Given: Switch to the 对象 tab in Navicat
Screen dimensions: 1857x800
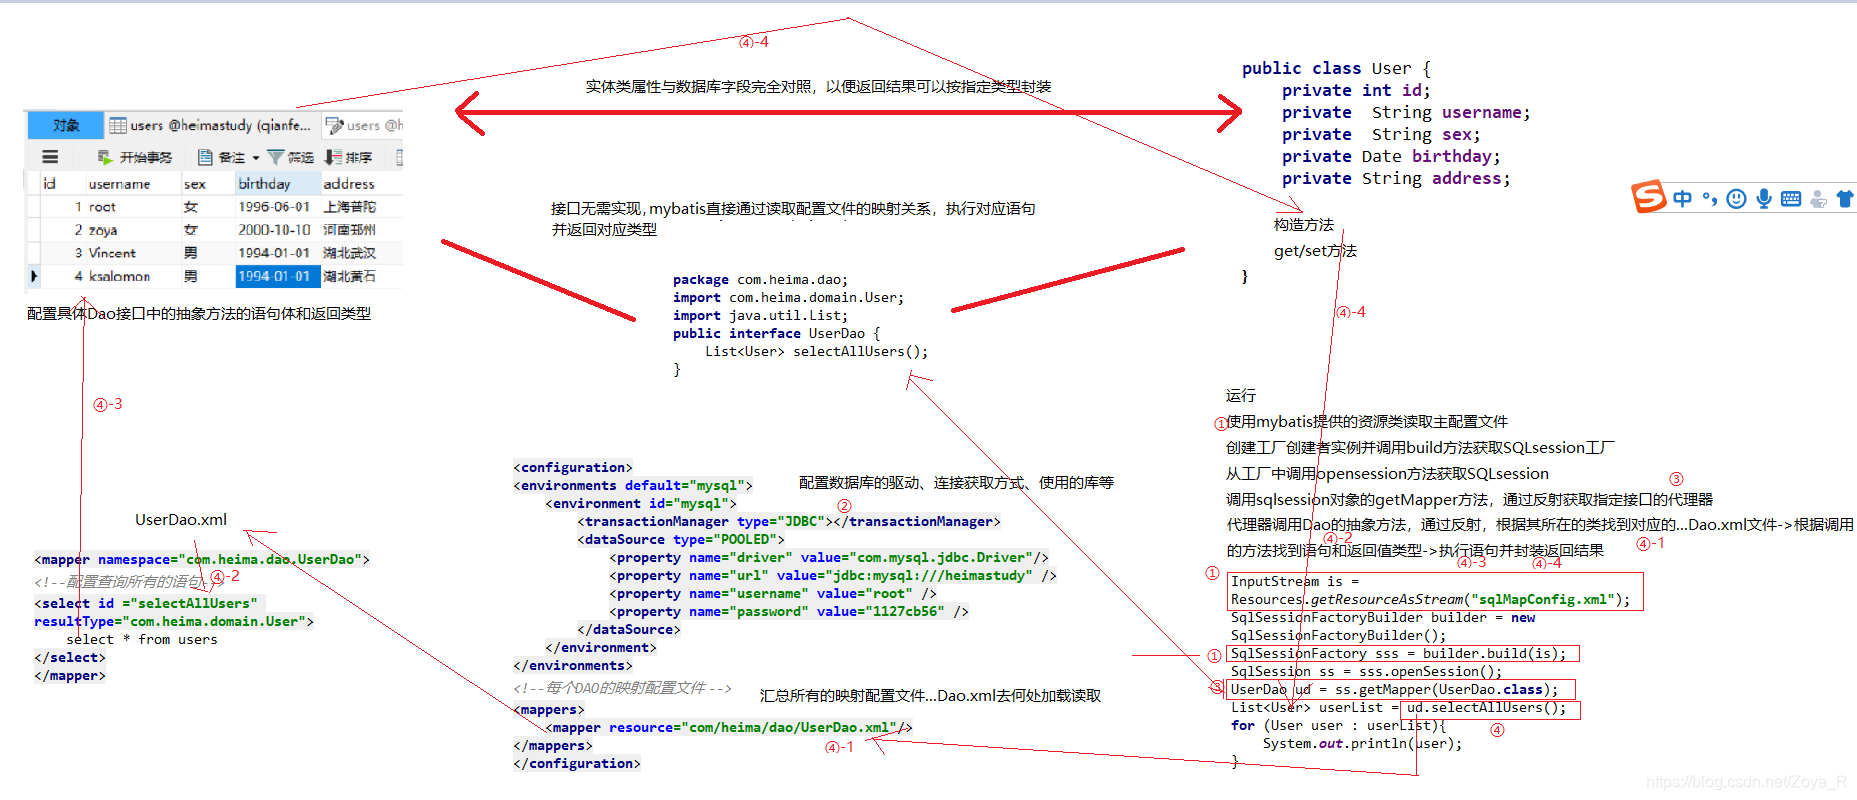Looking at the screenshot, I should (65, 125).
